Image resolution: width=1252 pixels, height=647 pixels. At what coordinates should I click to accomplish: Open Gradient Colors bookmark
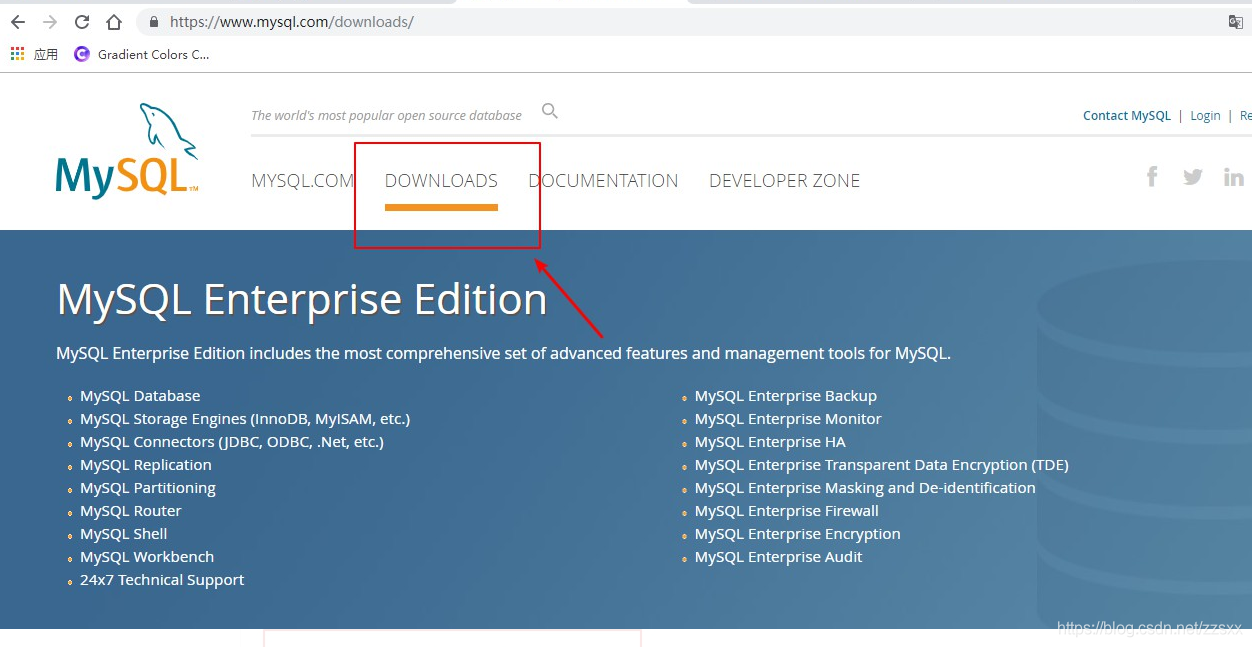142,54
